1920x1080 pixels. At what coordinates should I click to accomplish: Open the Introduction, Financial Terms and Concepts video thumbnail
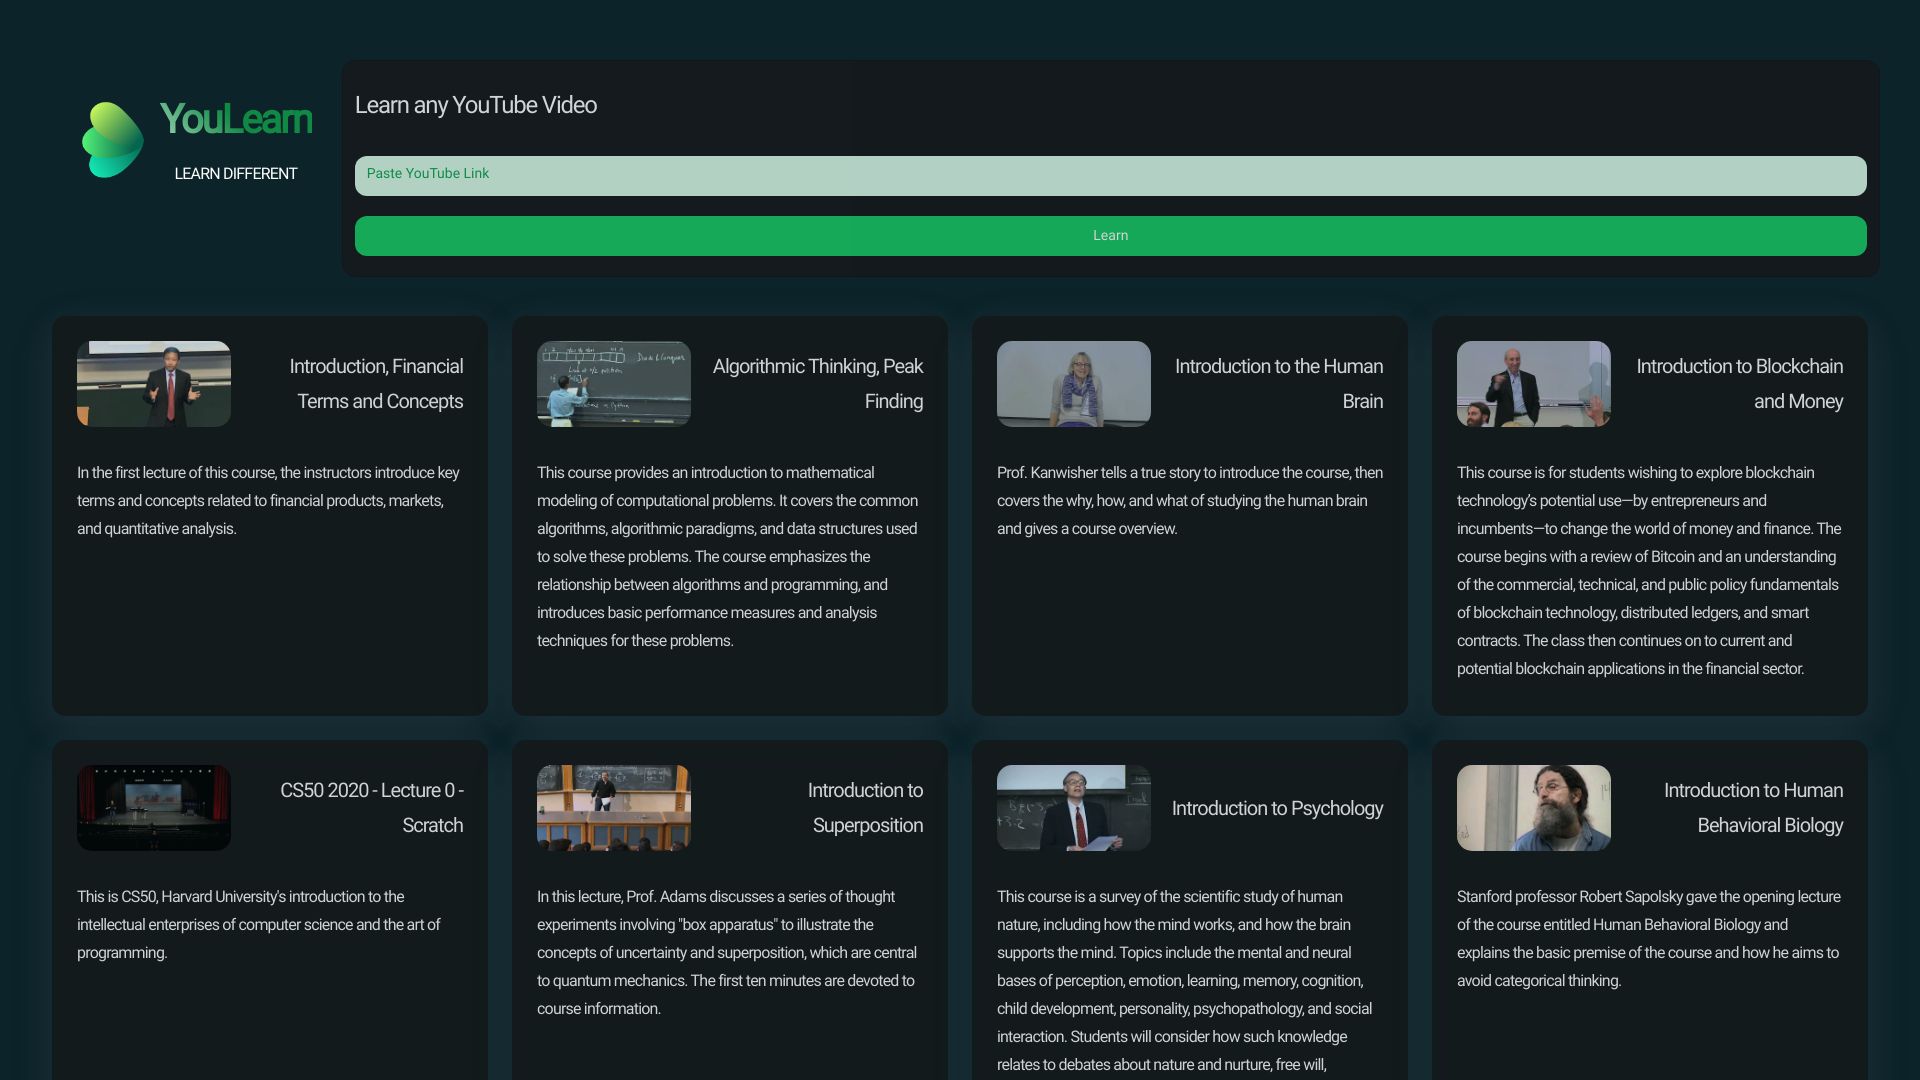point(153,383)
